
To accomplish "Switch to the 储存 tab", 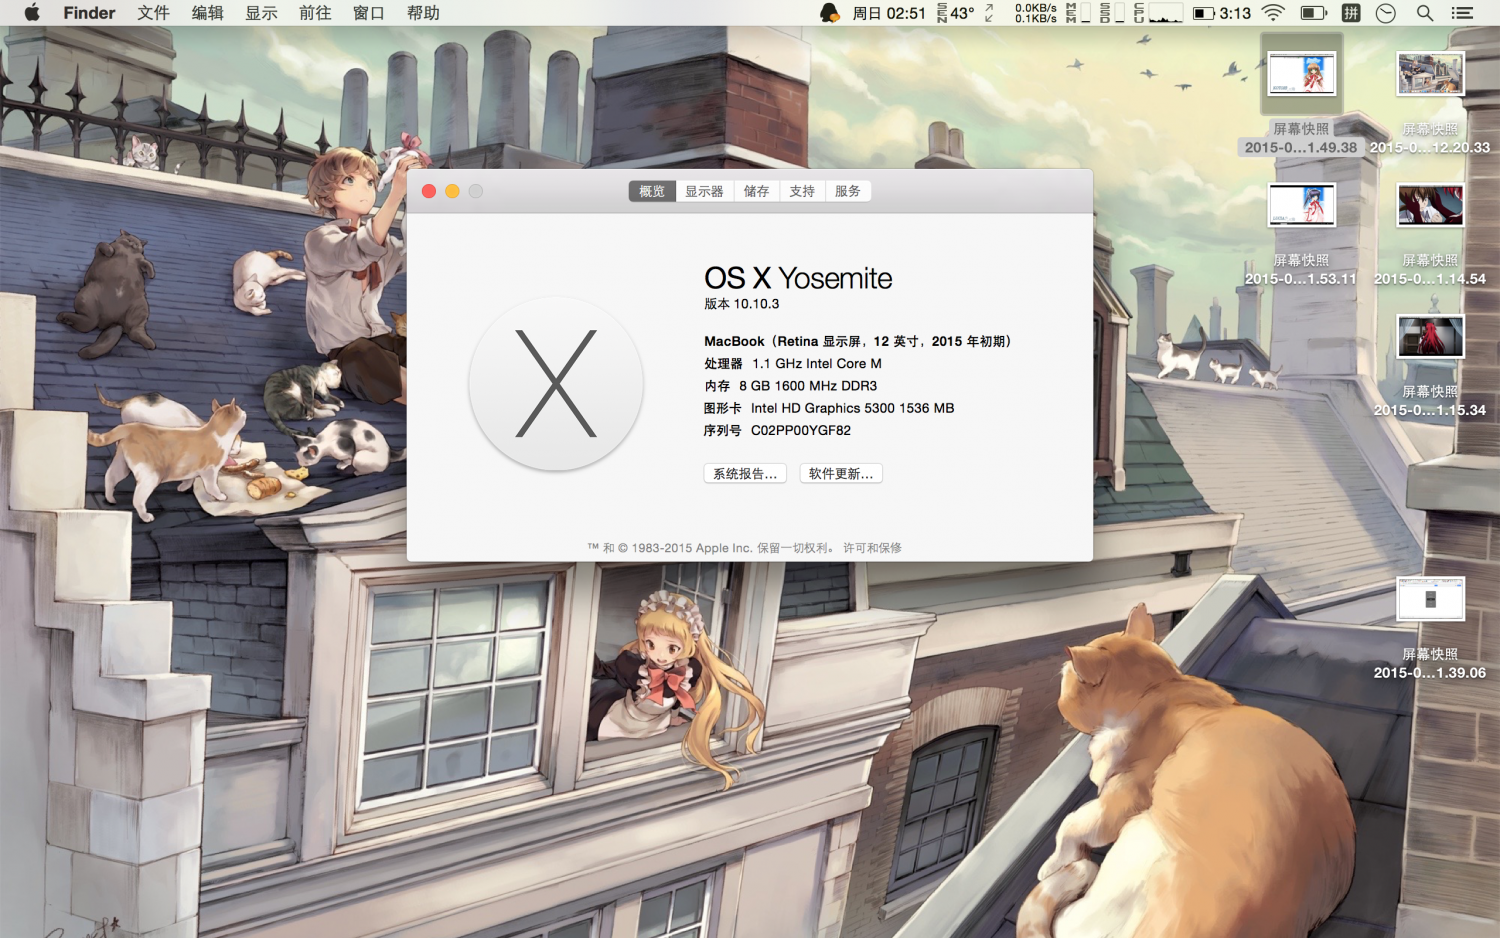I will (756, 191).
